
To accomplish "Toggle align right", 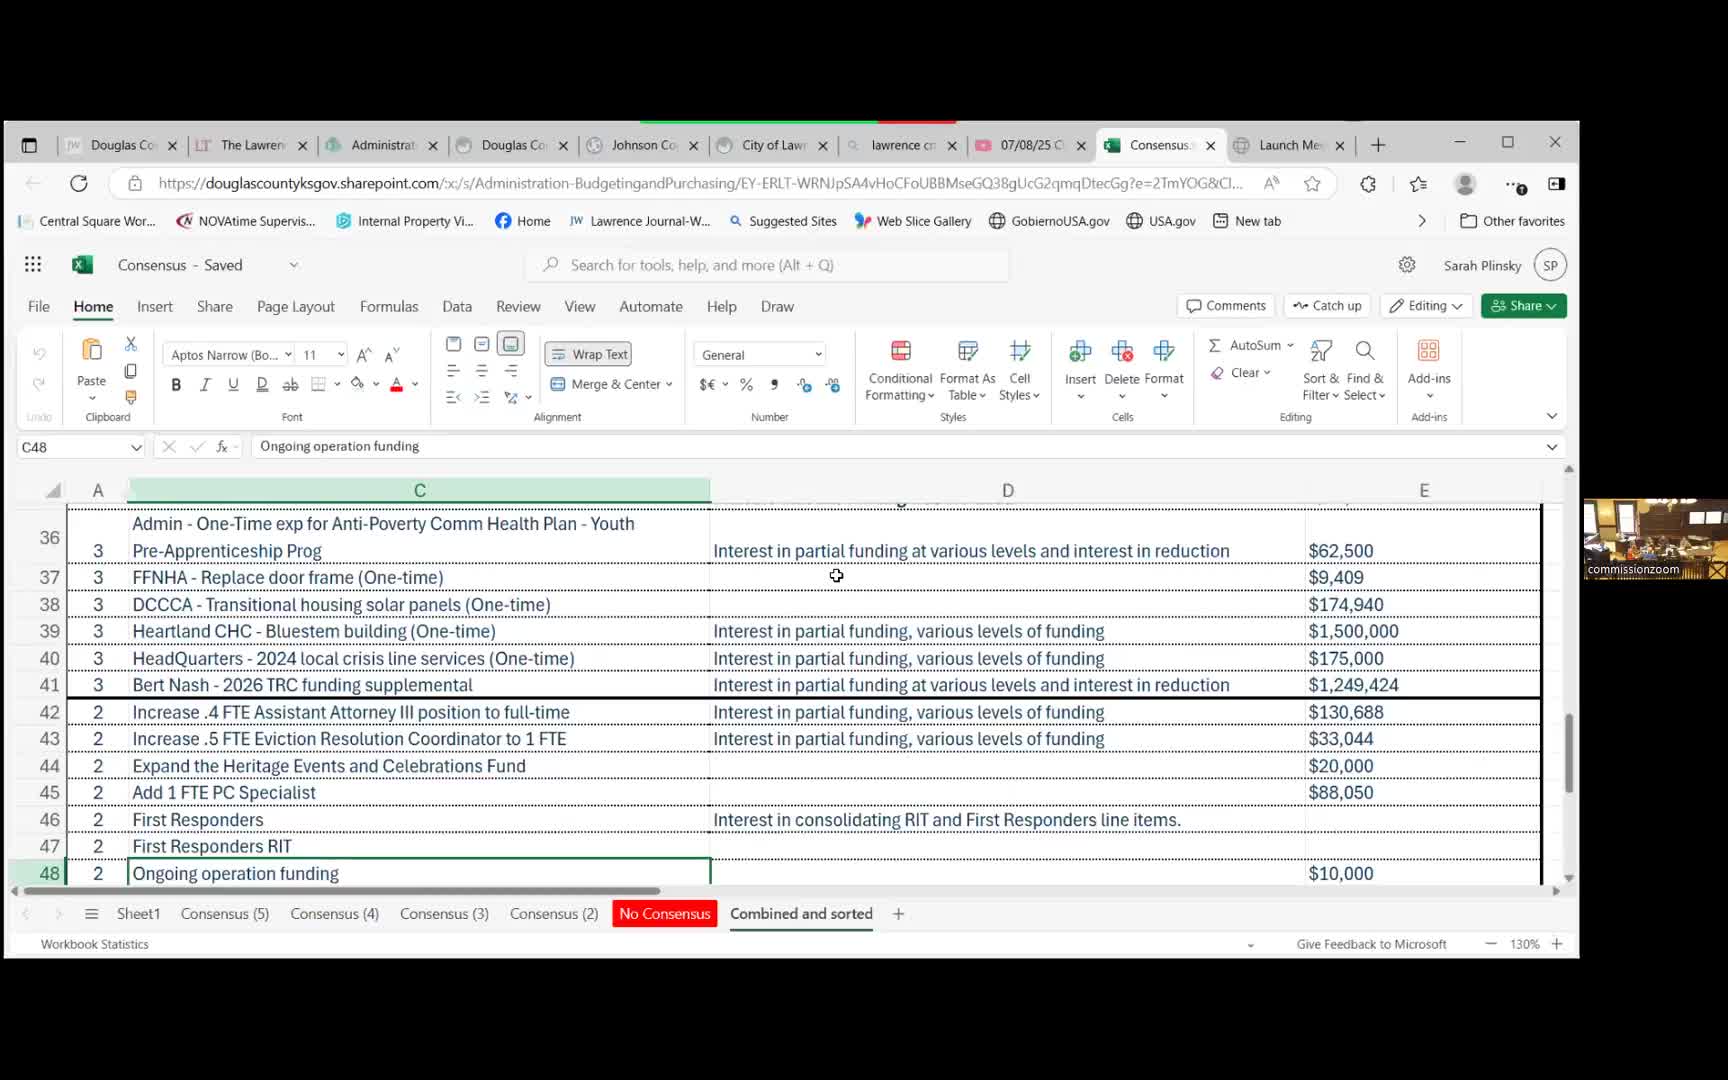I will (511, 371).
